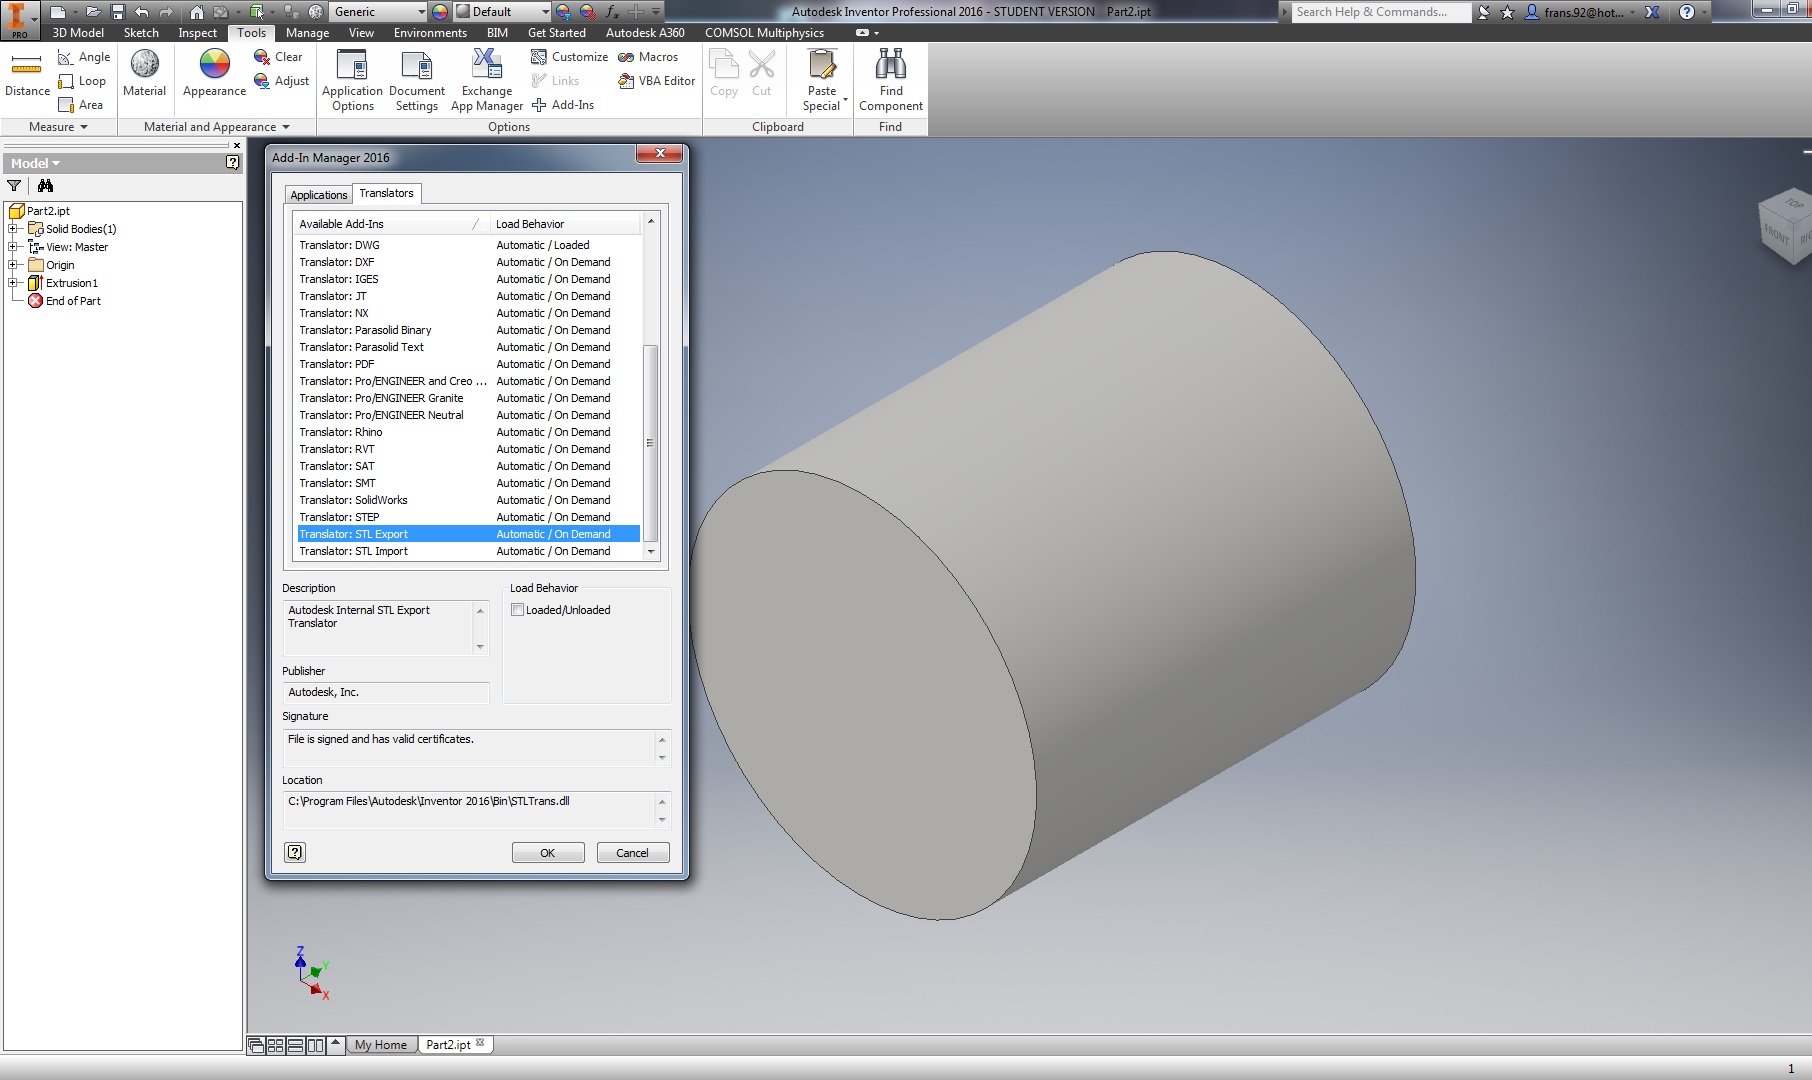
Task: Click the add-in list scroll down arrow
Action: pos(651,551)
